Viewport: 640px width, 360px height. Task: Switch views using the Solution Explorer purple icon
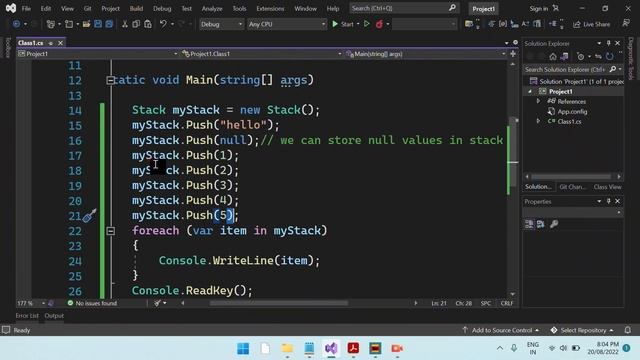point(564,56)
